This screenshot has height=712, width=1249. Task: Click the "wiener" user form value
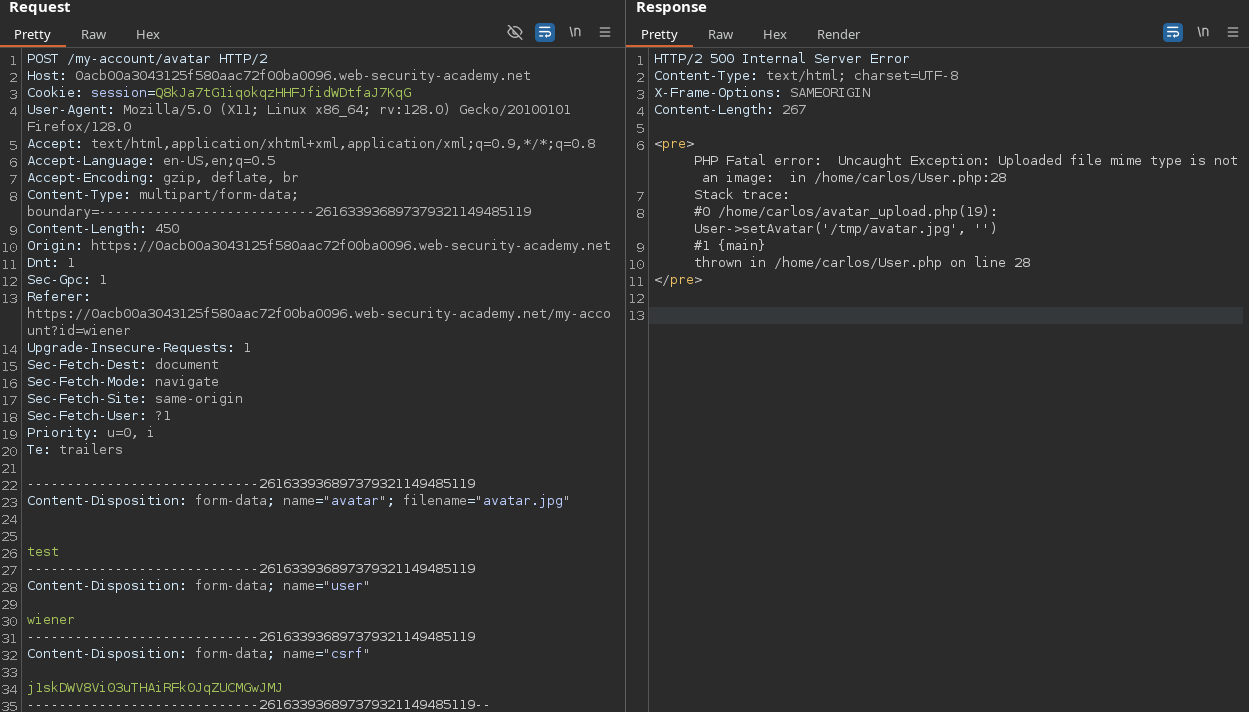pyautogui.click(x=50, y=620)
